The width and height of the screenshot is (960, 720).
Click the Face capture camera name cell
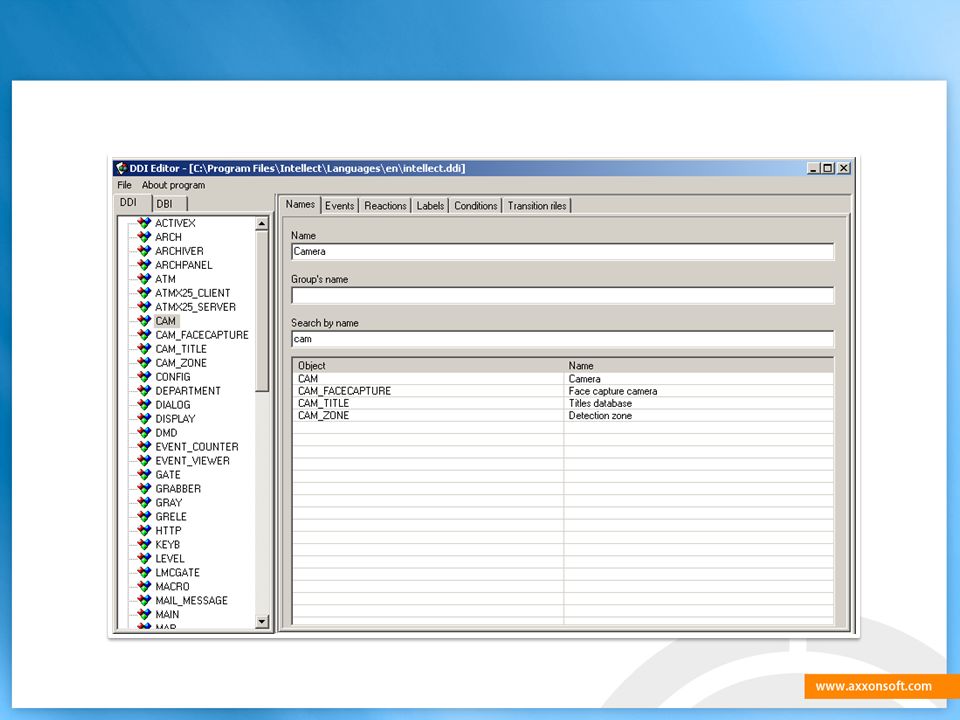click(698, 391)
